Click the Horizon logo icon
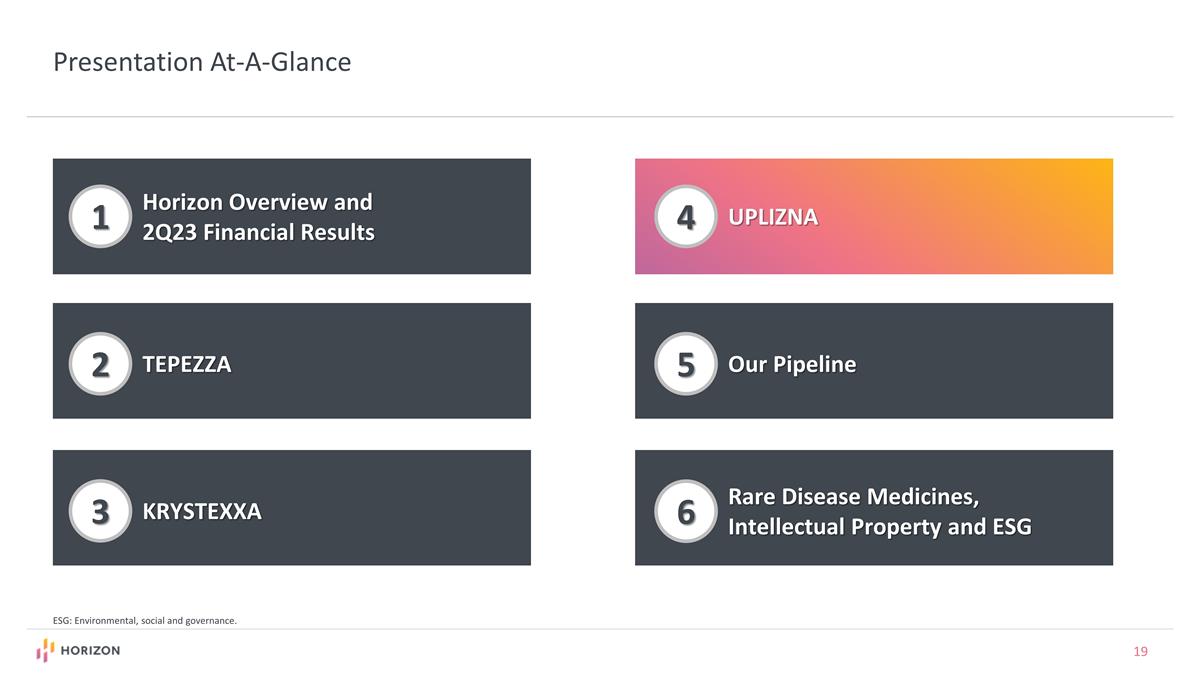This screenshot has width=1200, height=675. click(x=46, y=651)
